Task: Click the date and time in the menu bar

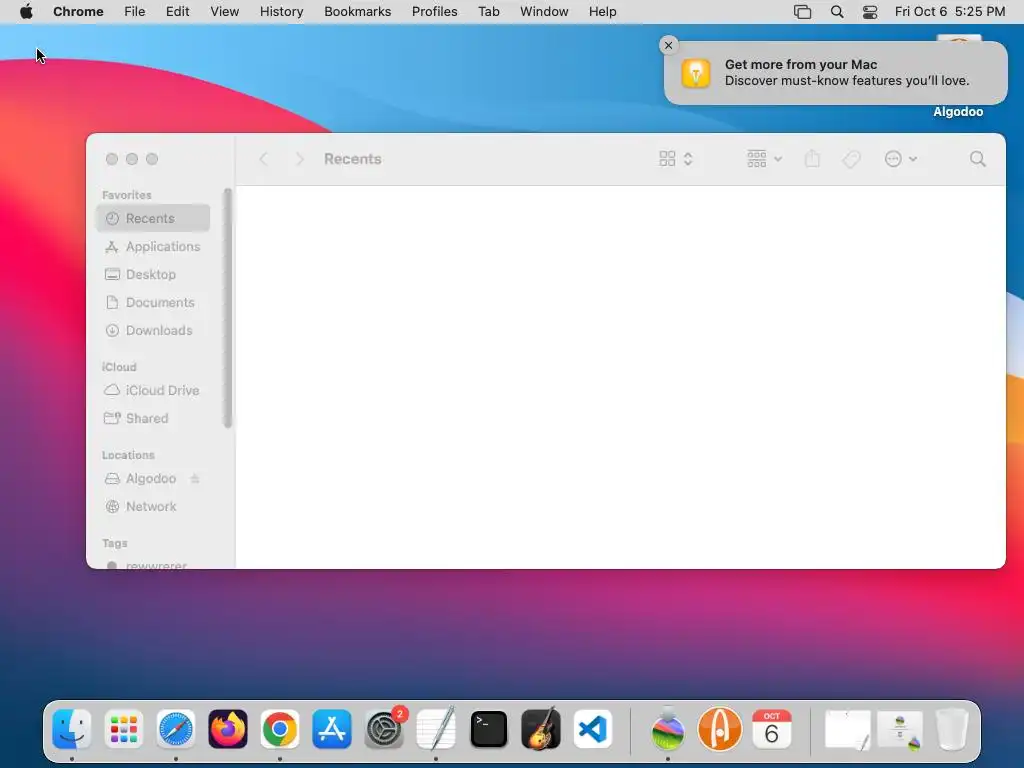Action: [x=950, y=12]
